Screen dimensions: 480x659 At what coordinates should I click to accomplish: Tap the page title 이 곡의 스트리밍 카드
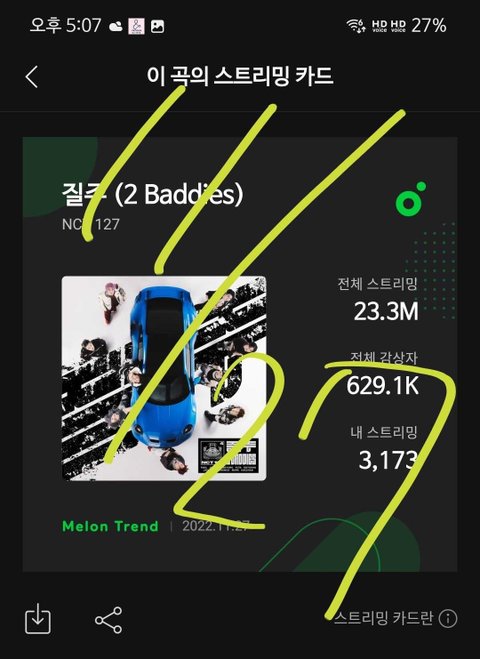pyautogui.click(x=240, y=76)
